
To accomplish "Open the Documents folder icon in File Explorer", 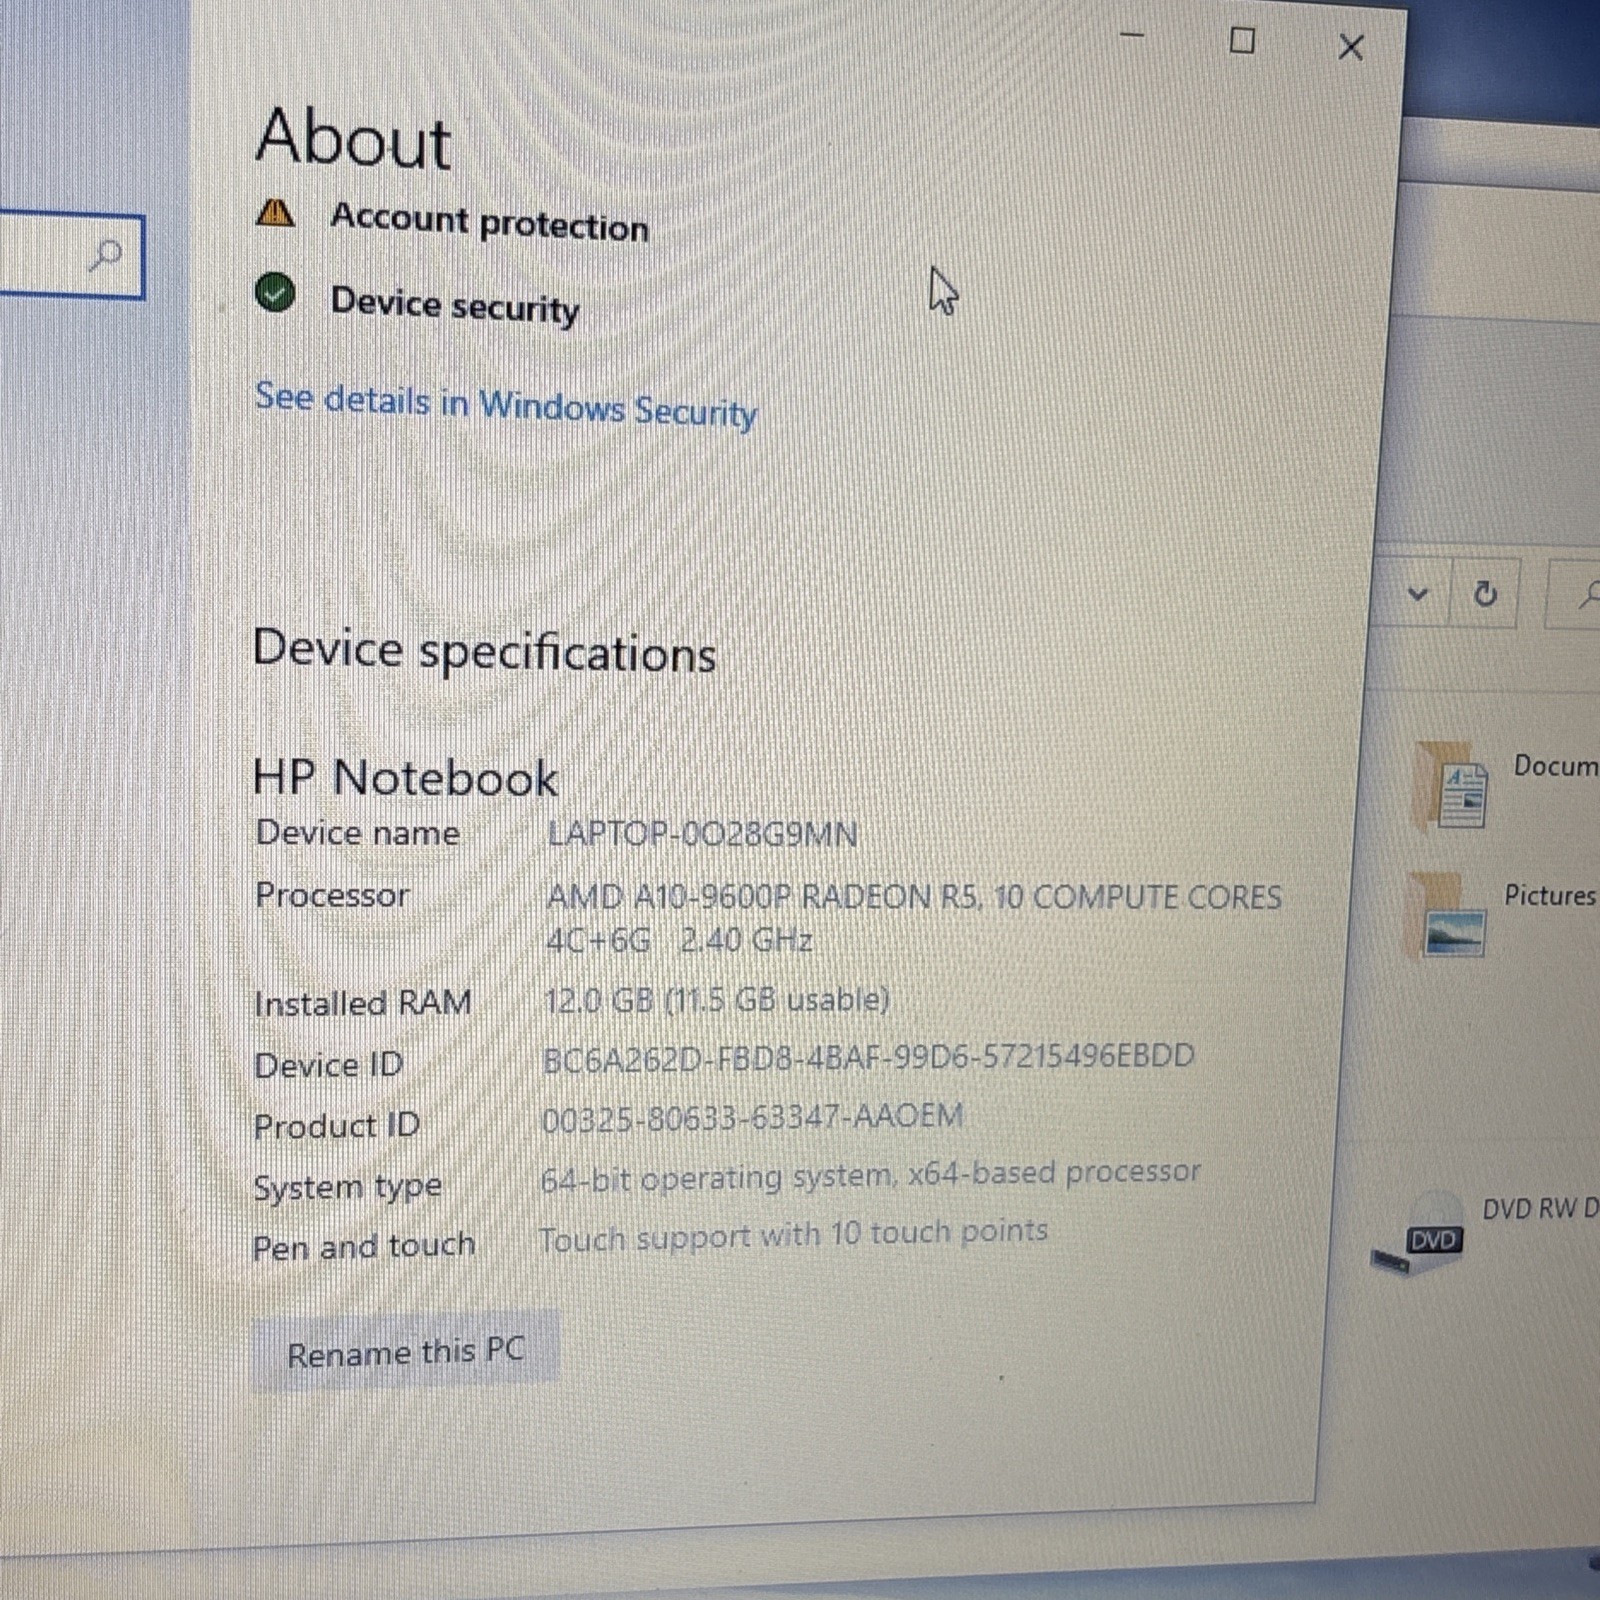I will [1453, 787].
